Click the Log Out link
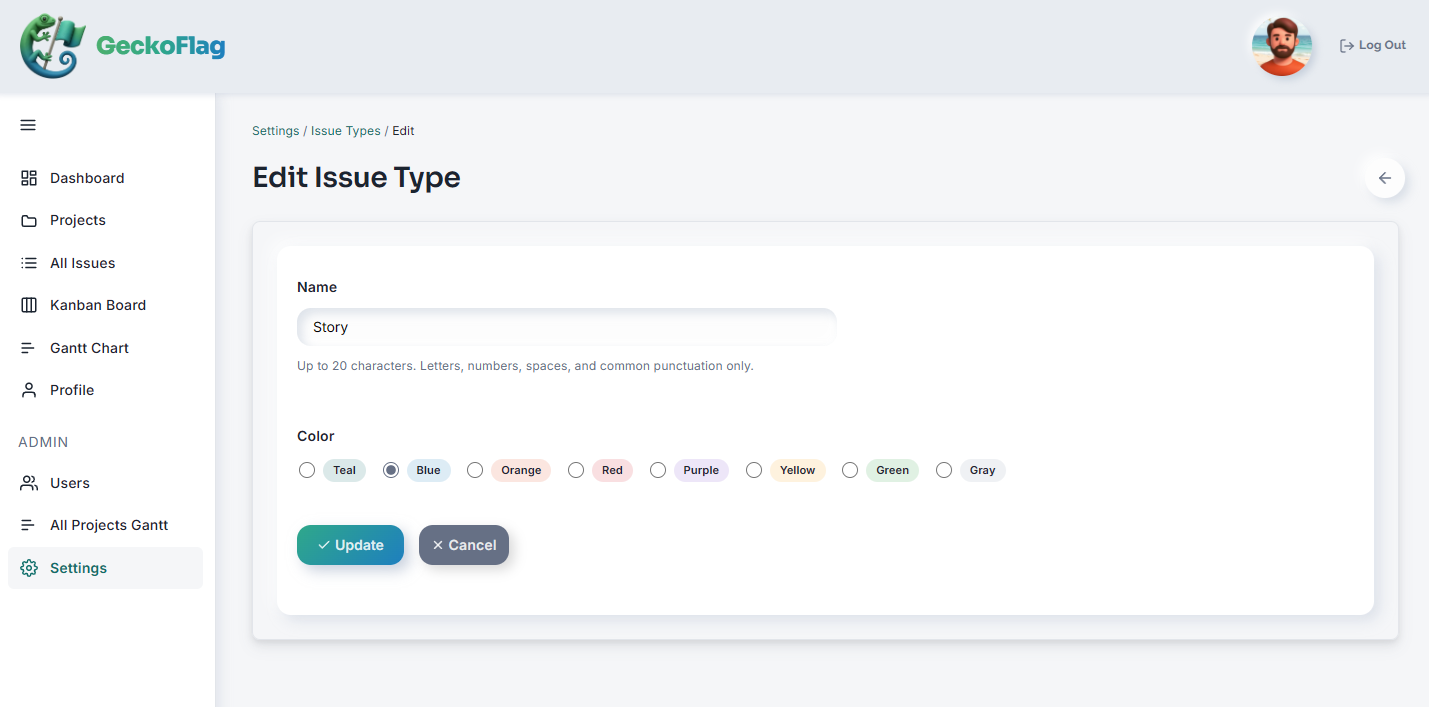Screen dimensions: 1429x707 click(x=1373, y=46)
